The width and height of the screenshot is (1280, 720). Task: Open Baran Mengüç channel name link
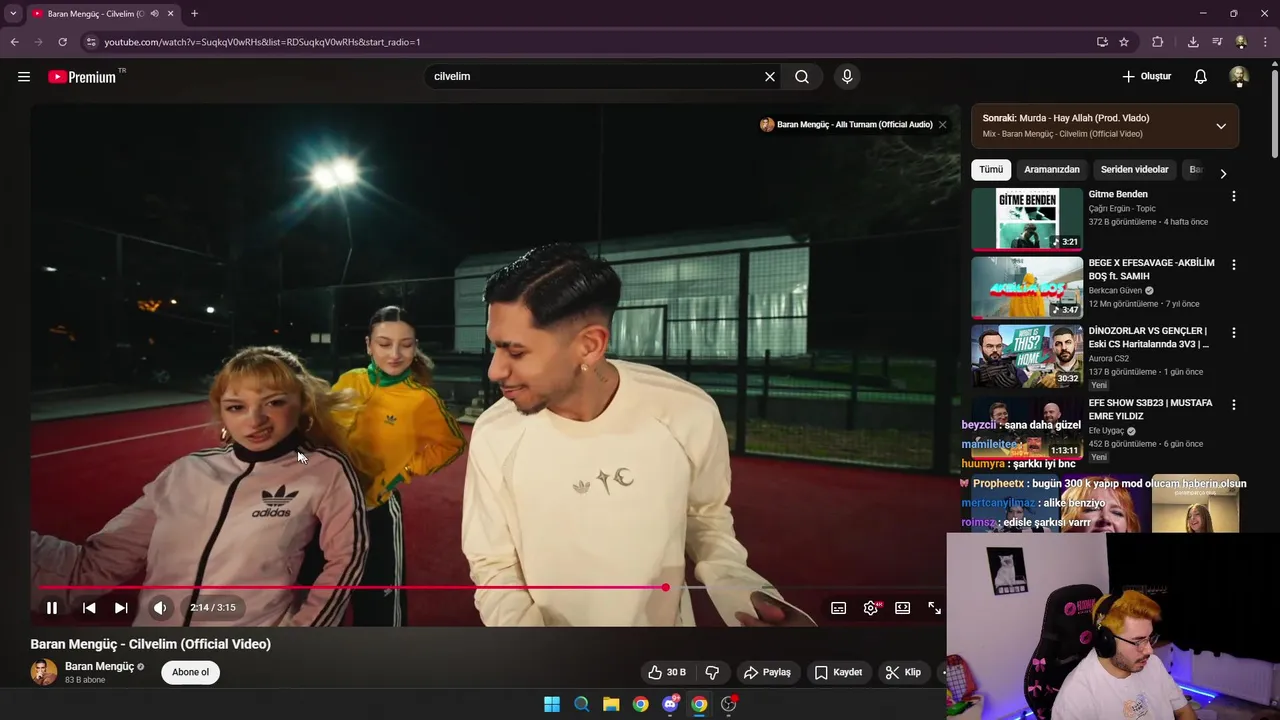tap(99, 666)
